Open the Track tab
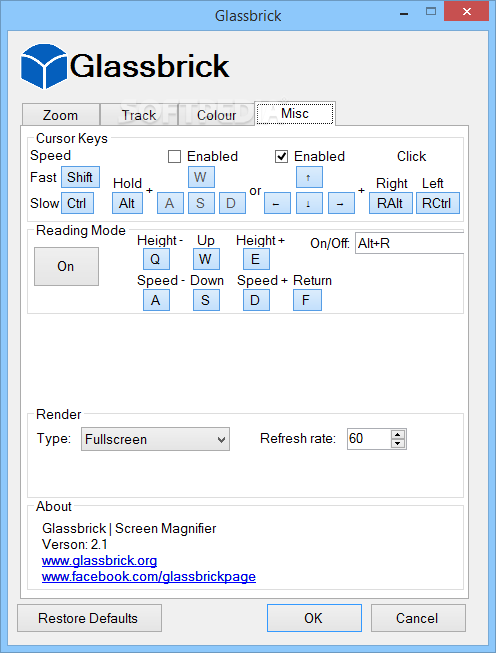Image resolution: width=496 pixels, height=653 pixels. pos(139,115)
